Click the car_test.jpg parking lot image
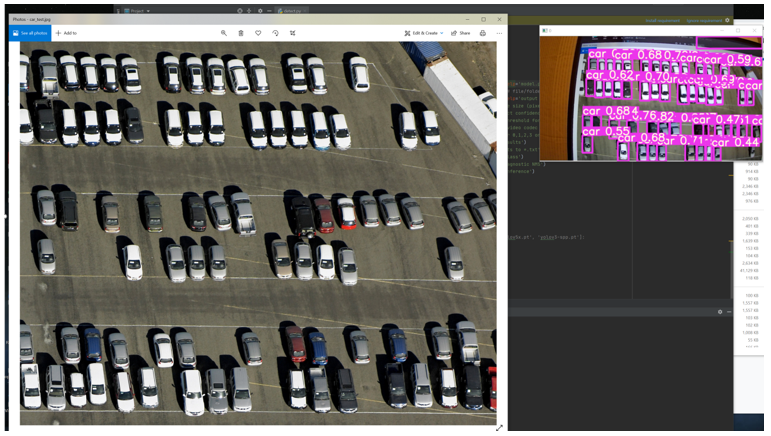The image size is (771, 436). coord(258,233)
